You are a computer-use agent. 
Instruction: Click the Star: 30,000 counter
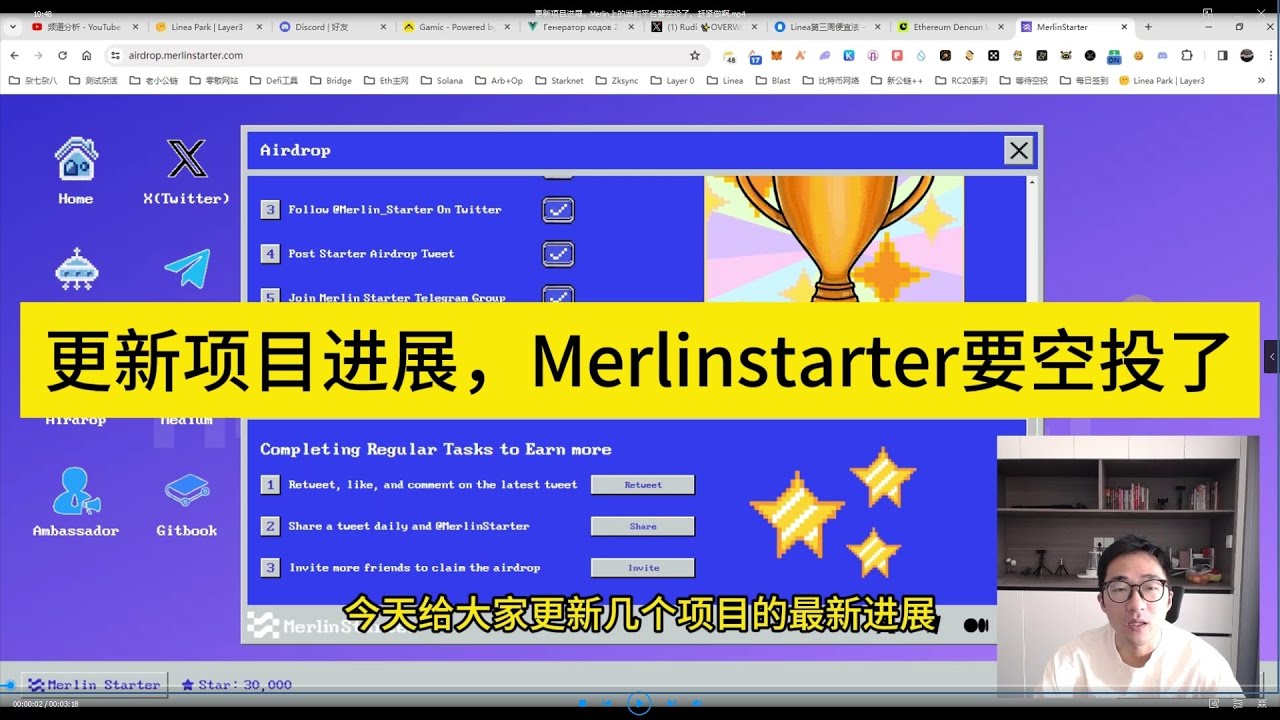coord(237,685)
